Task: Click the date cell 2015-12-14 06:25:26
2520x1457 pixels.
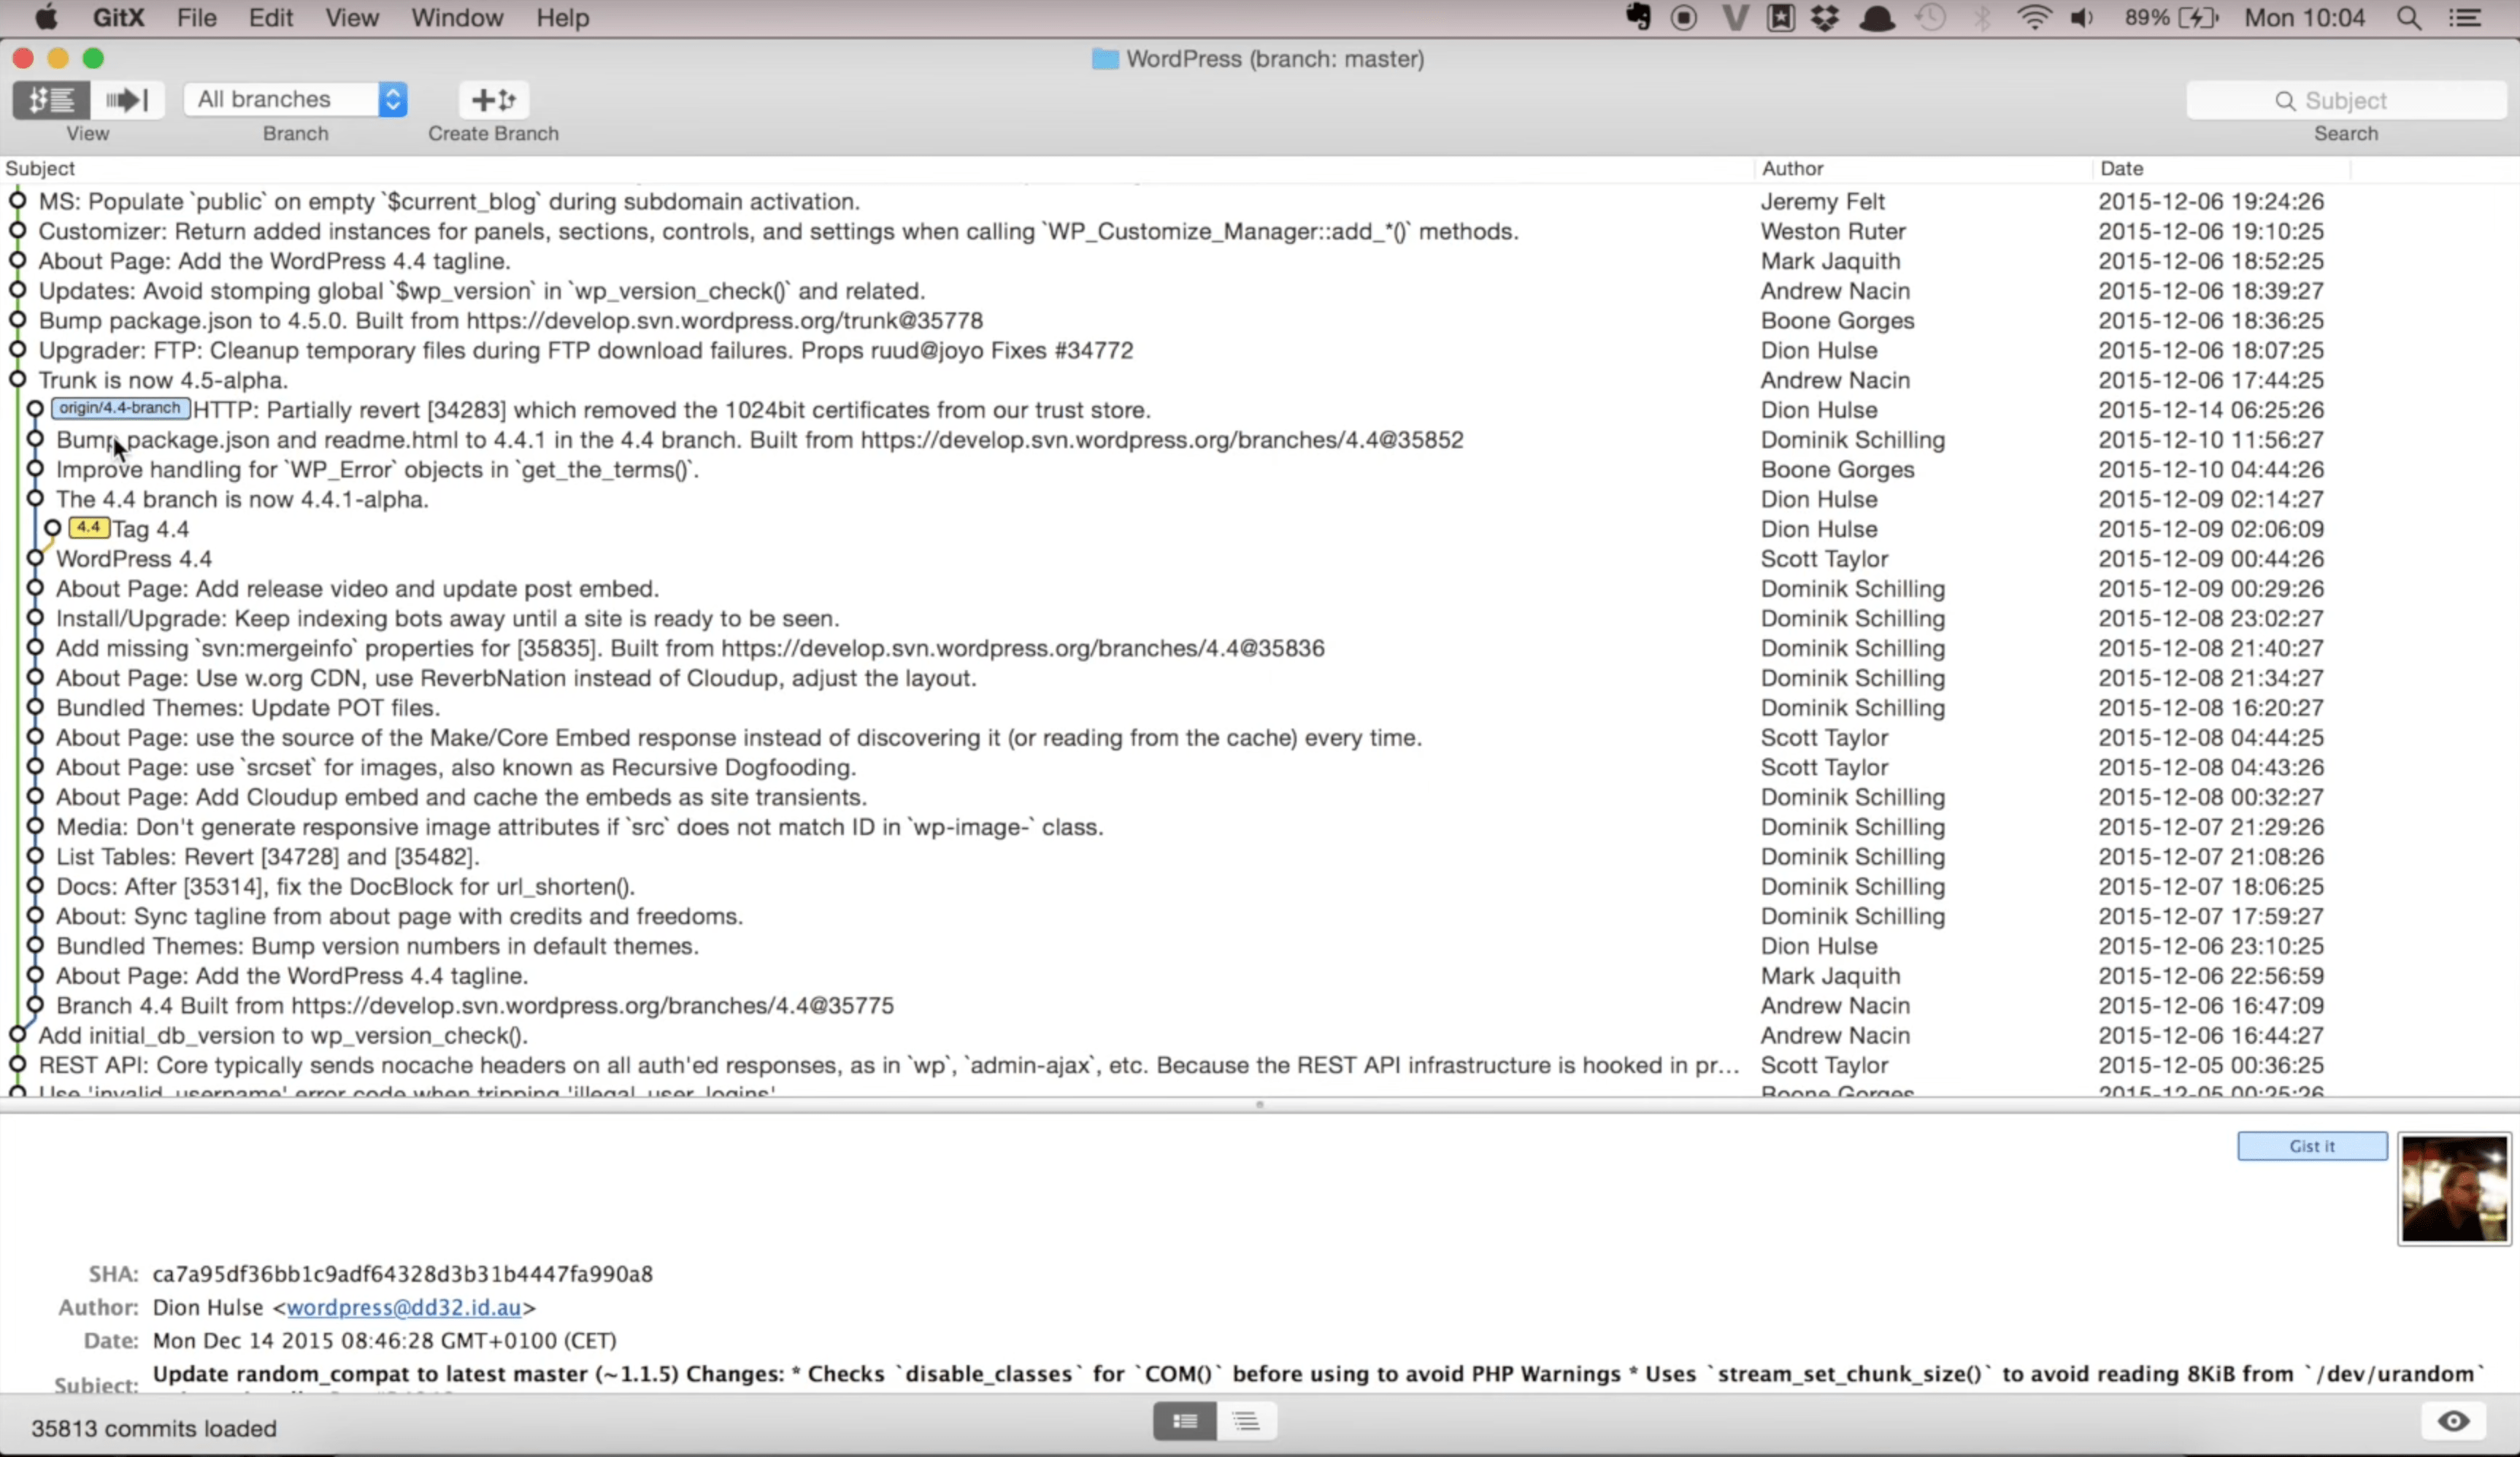Action: point(2211,410)
